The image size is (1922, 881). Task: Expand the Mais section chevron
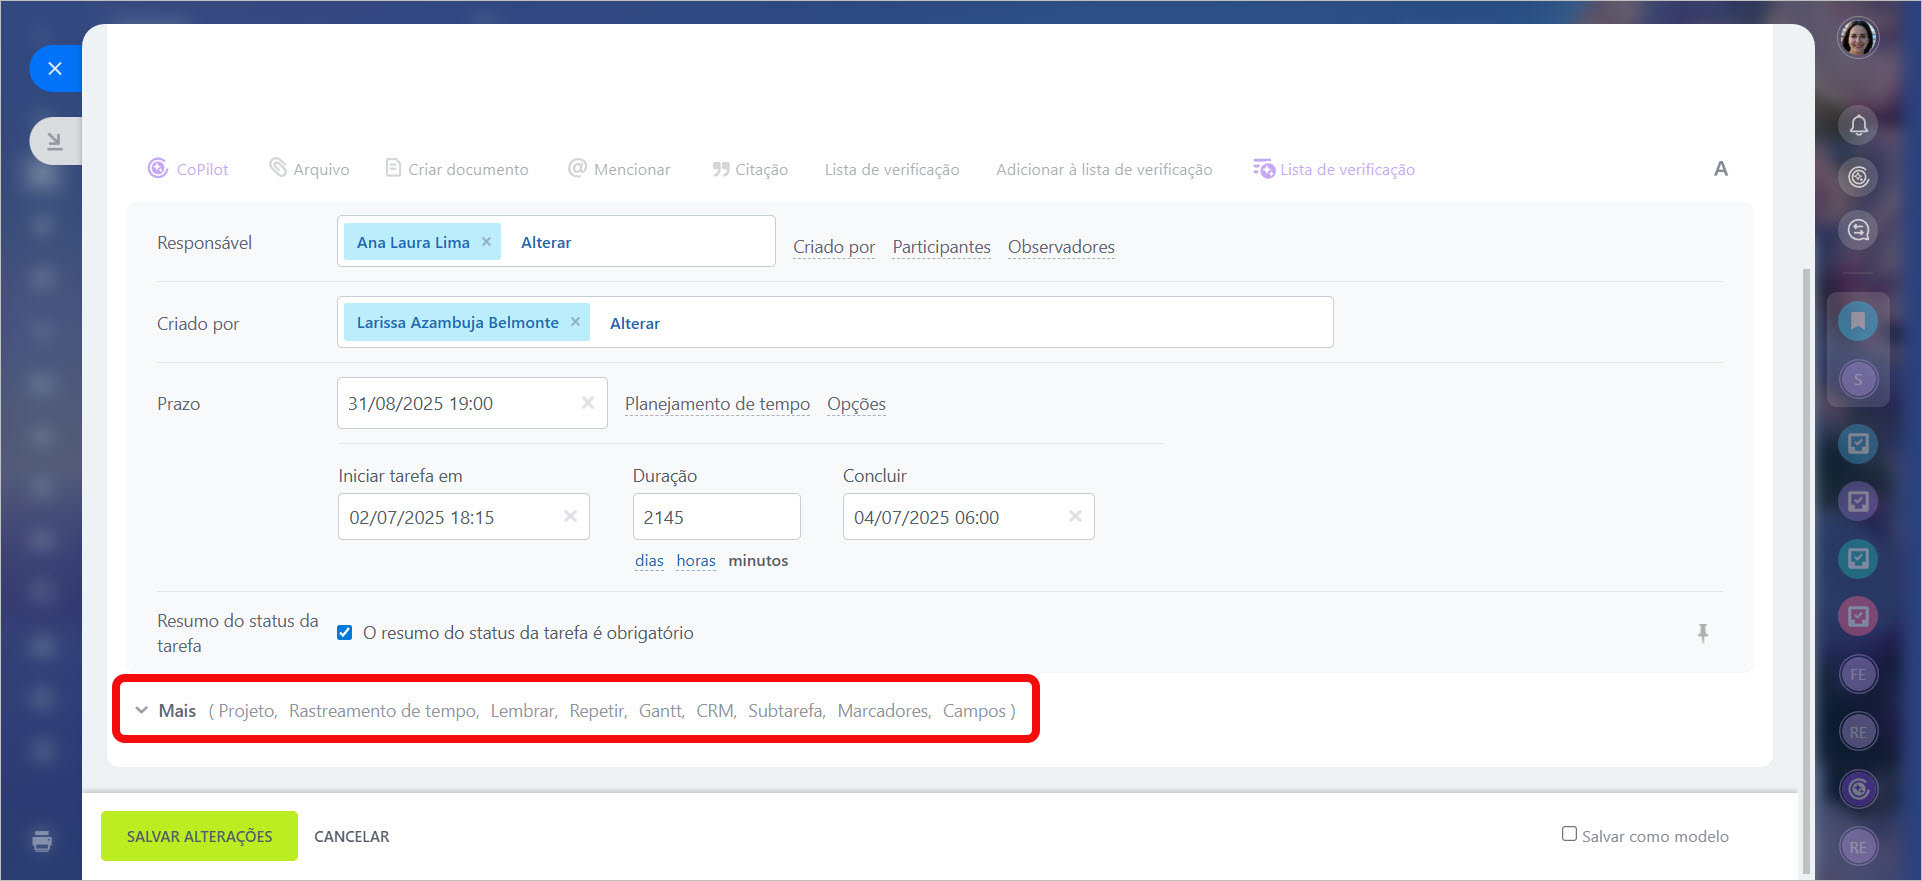141,710
